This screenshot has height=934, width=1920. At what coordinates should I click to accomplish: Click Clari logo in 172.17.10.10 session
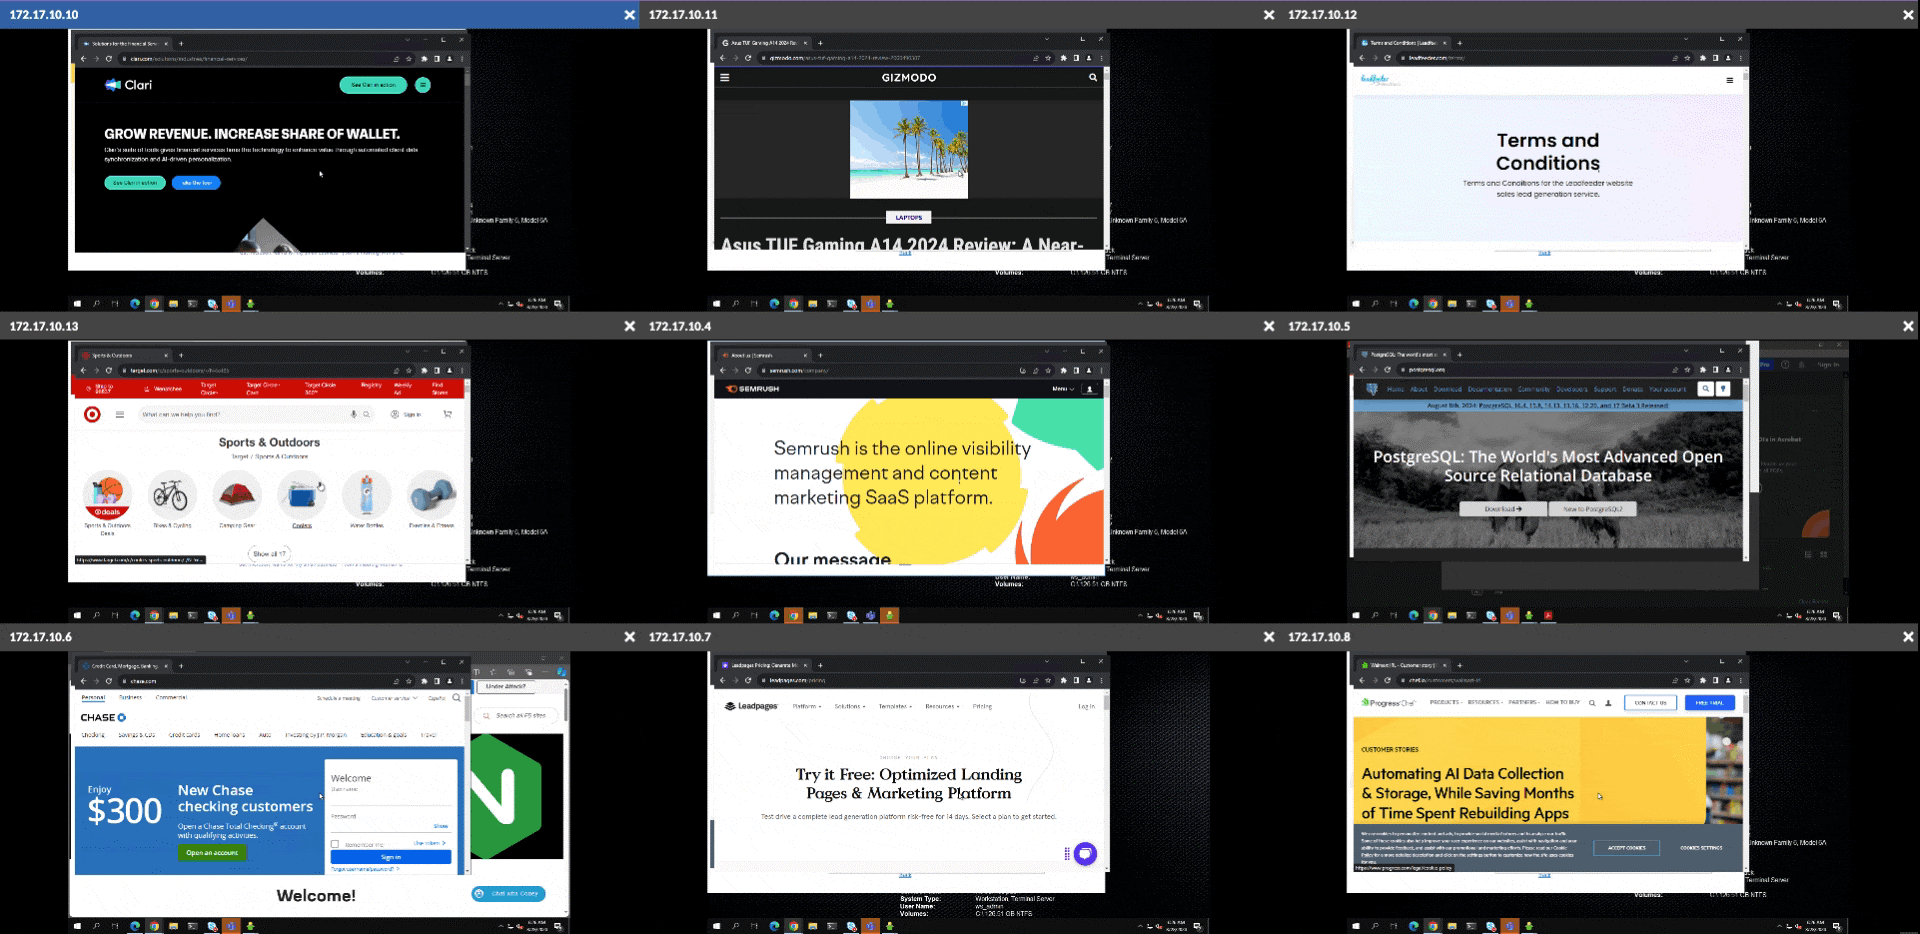(x=129, y=85)
